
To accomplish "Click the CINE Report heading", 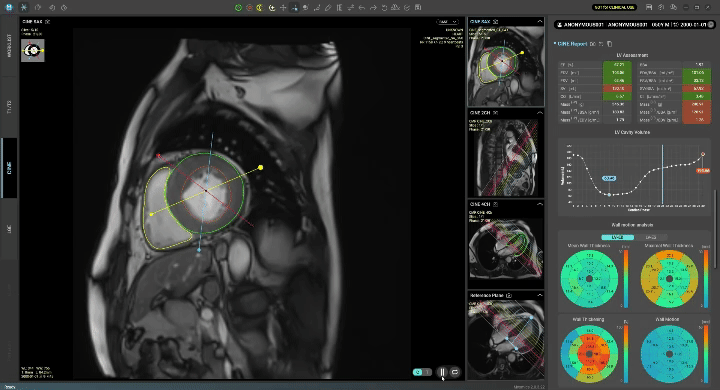I will click(572, 44).
